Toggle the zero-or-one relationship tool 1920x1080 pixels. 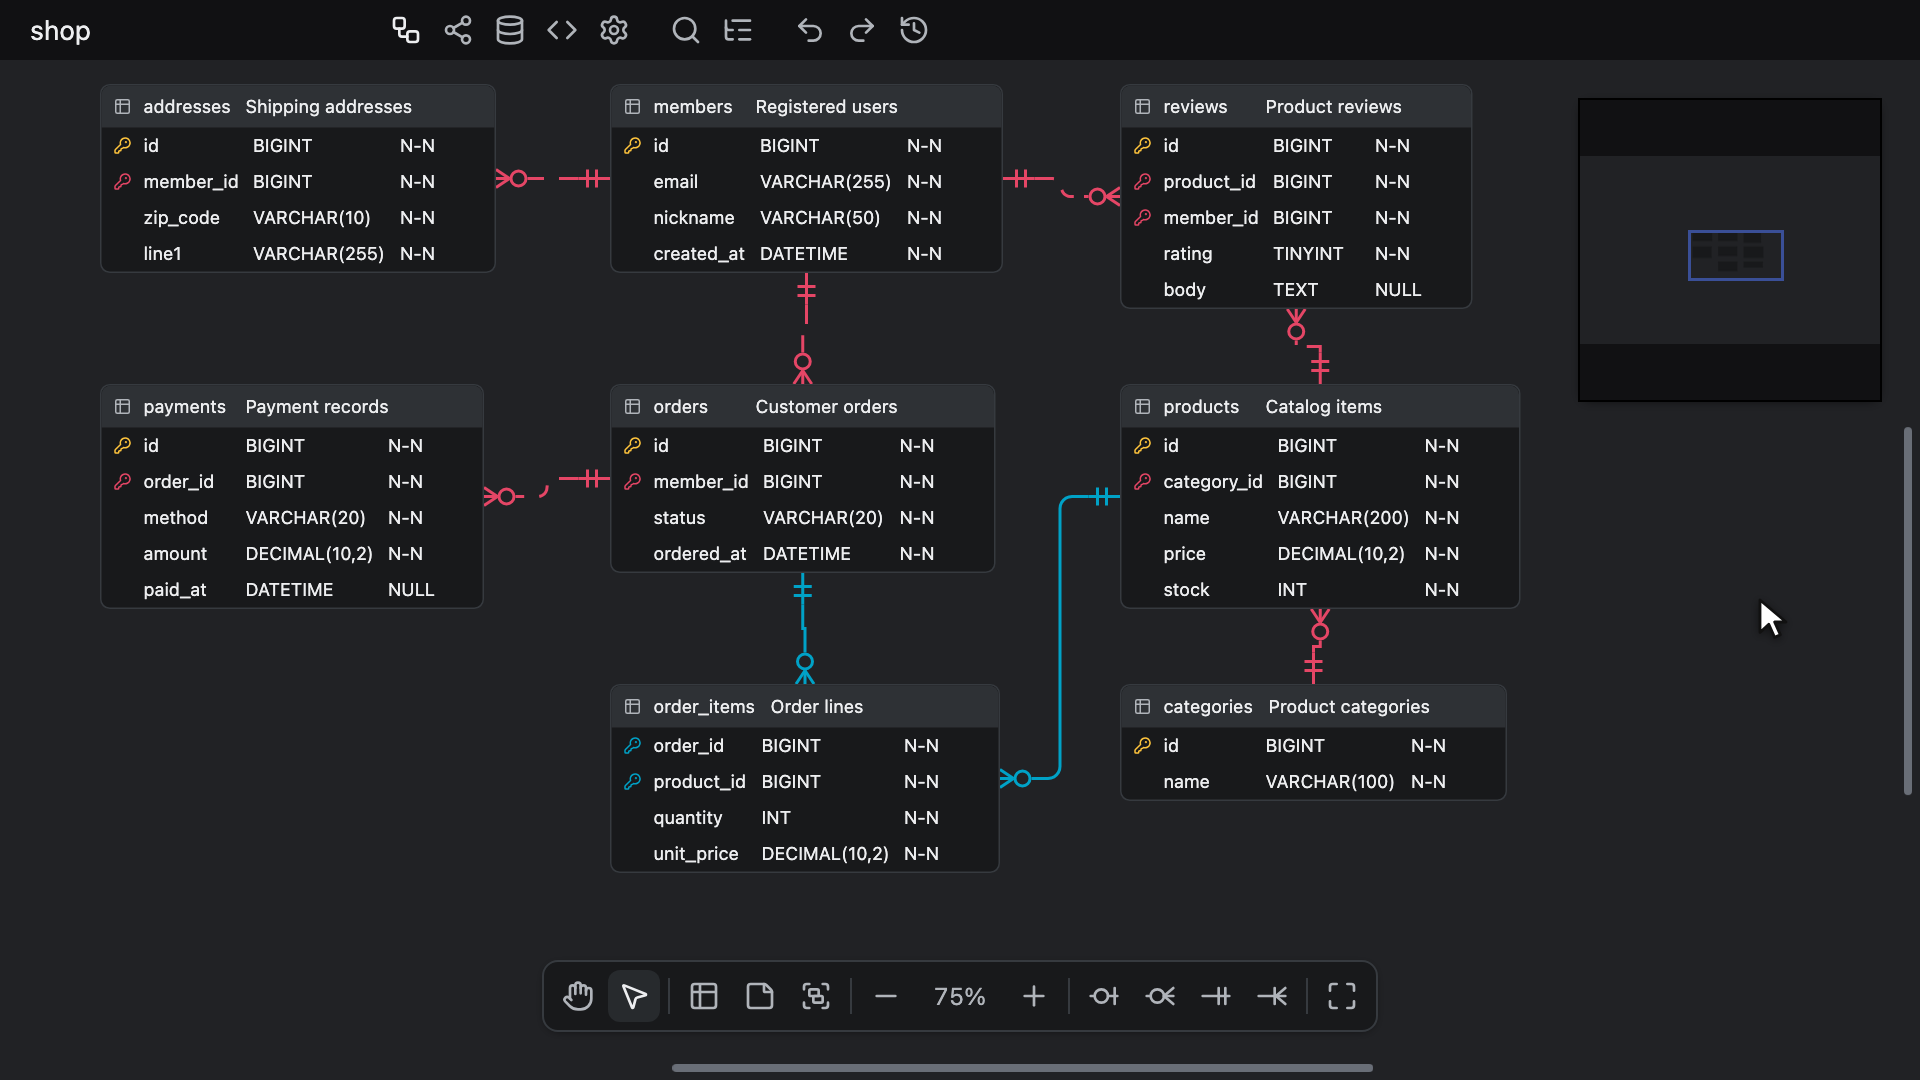pyautogui.click(x=1104, y=996)
